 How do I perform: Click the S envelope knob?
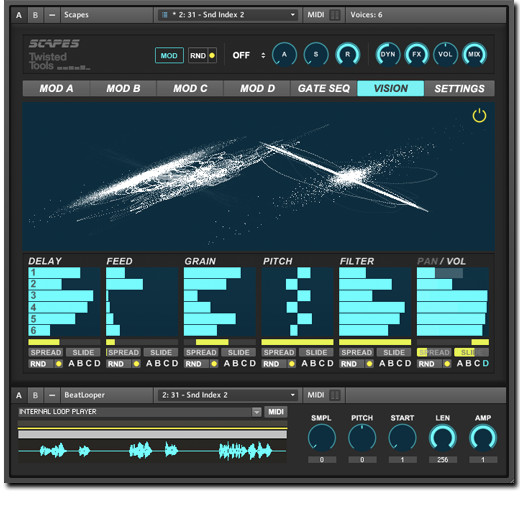click(316, 55)
